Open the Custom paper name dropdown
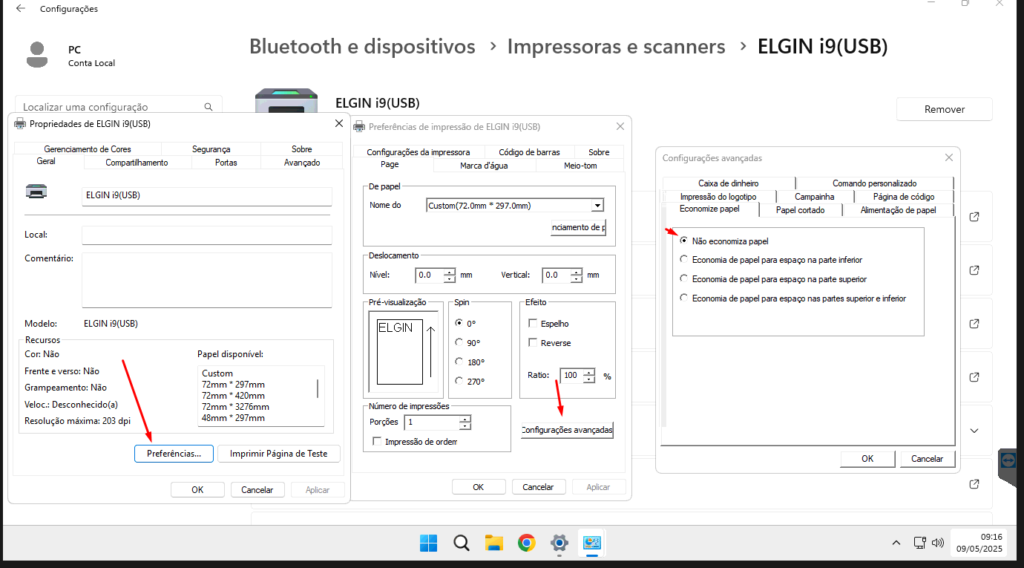The width and height of the screenshot is (1024, 568). (597, 205)
